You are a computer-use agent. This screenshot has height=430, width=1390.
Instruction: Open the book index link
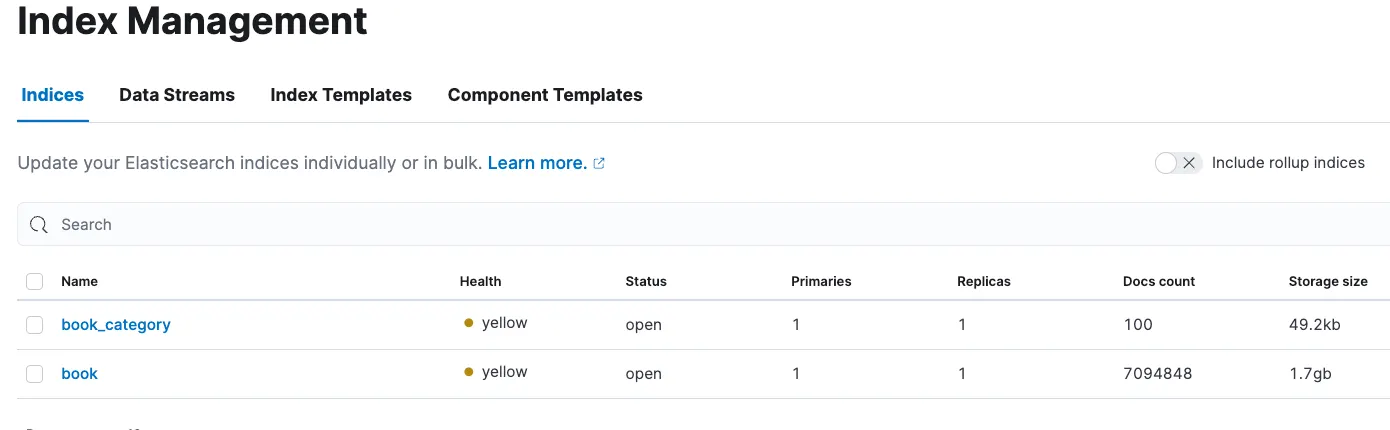tap(80, 374)
